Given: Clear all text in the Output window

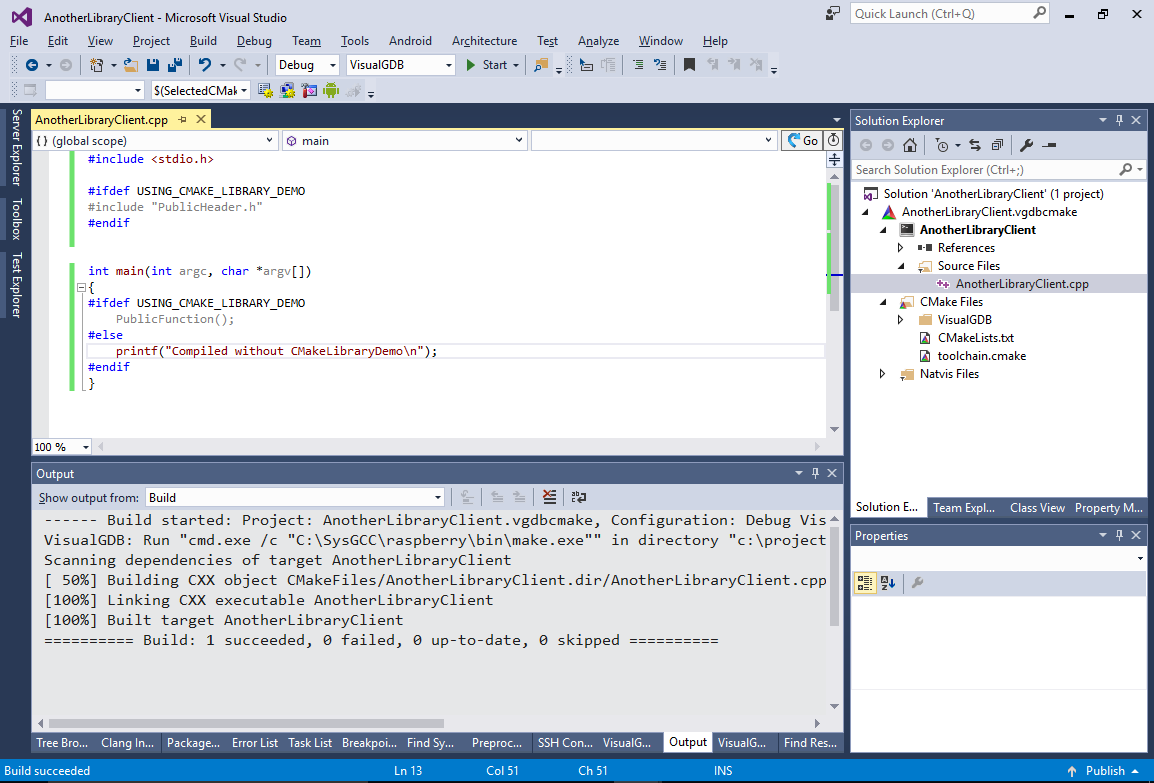Looking at the screenshot, I should [x=549, y=497].
